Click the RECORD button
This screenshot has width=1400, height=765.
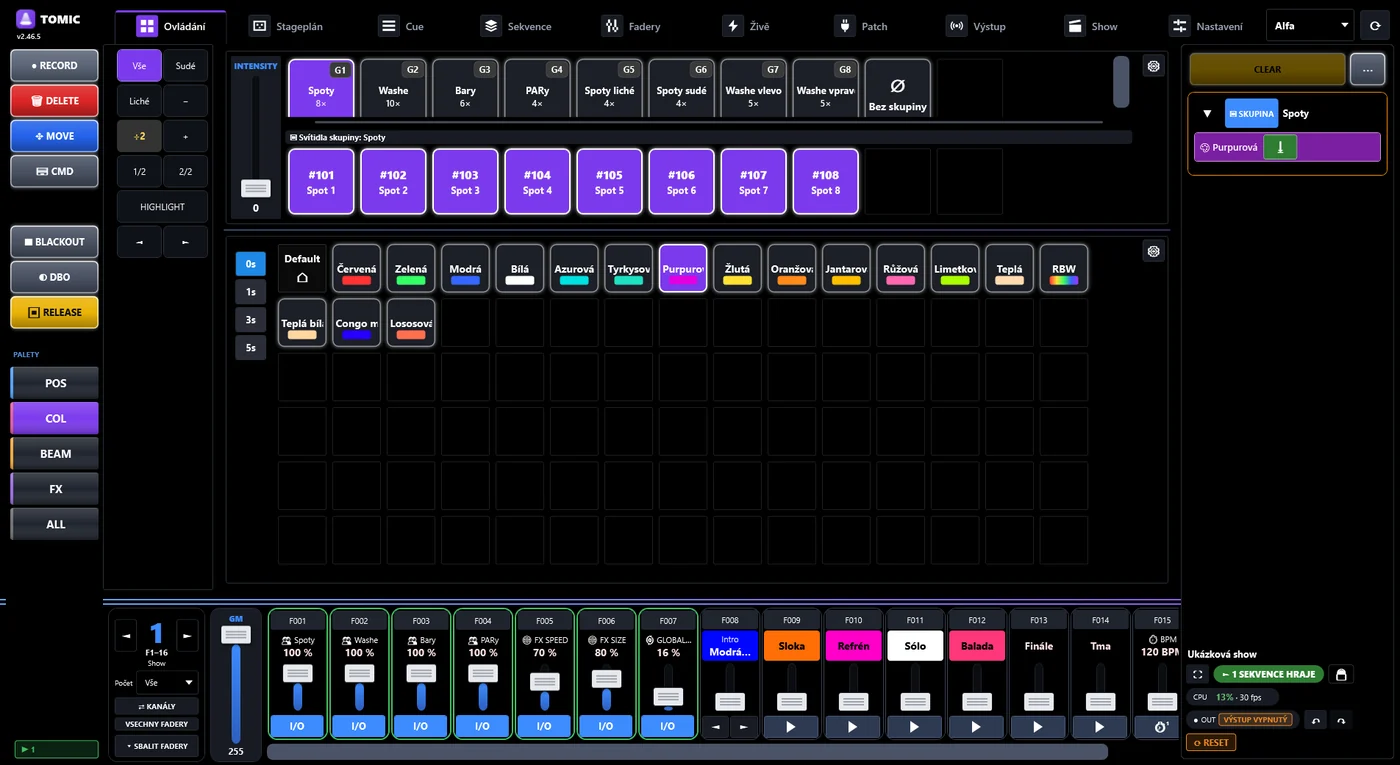(x=55, y=66)
